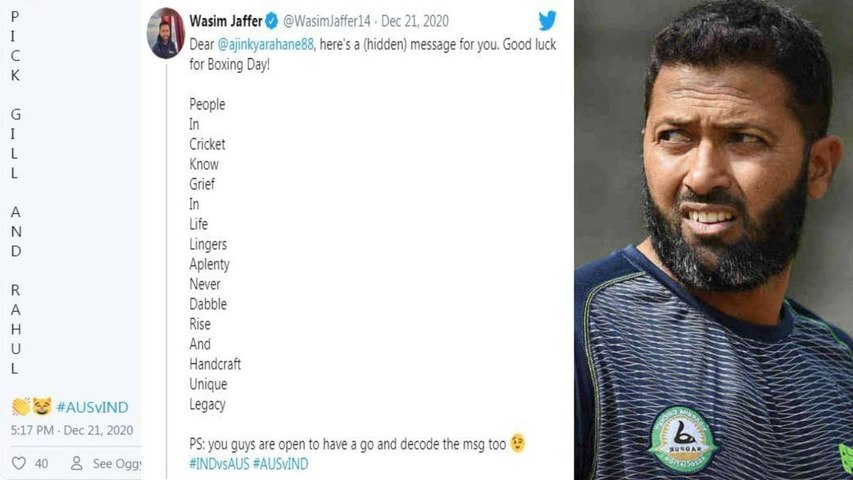Like the tweet with heart icon
The image size is (853, 480).
coord(18,463)
